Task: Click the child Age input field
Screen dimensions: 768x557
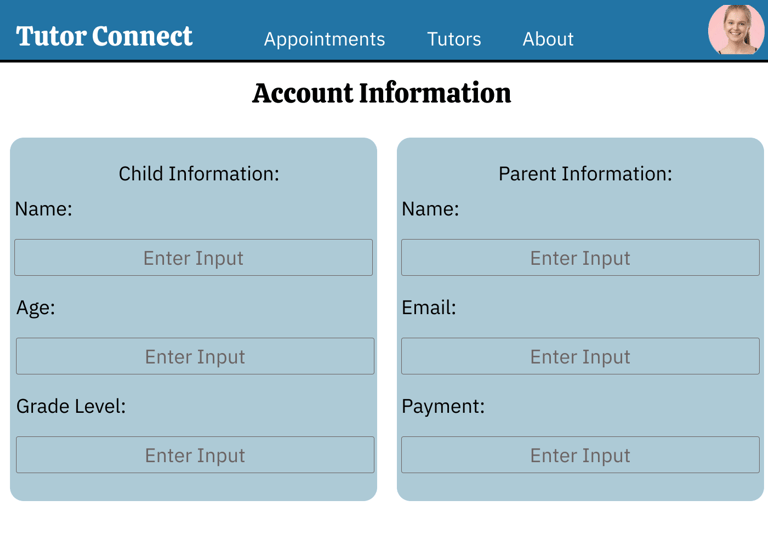Action: pyautogui.click(x=195, y=357)
